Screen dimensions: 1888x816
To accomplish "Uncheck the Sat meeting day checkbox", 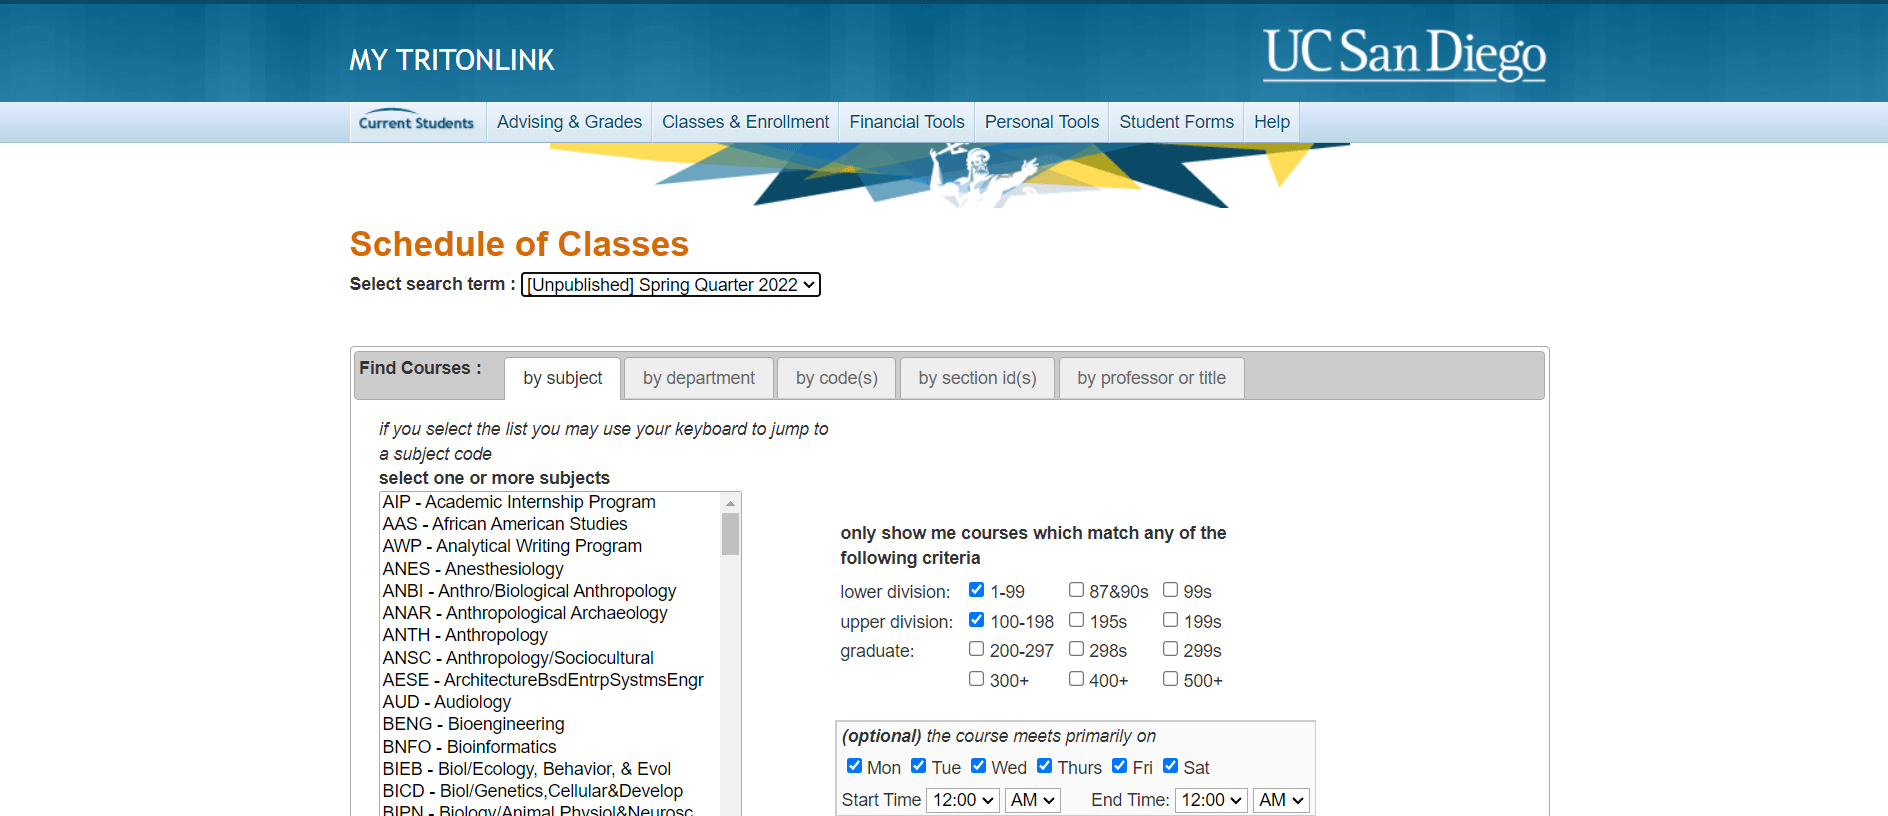I will [1170, 766].
